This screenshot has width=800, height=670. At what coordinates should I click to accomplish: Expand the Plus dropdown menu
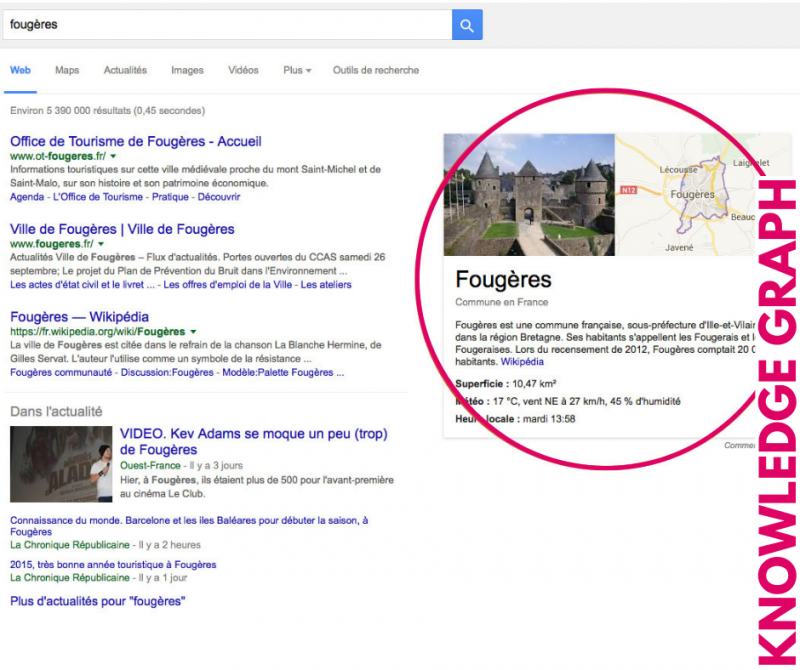[297, 70]
